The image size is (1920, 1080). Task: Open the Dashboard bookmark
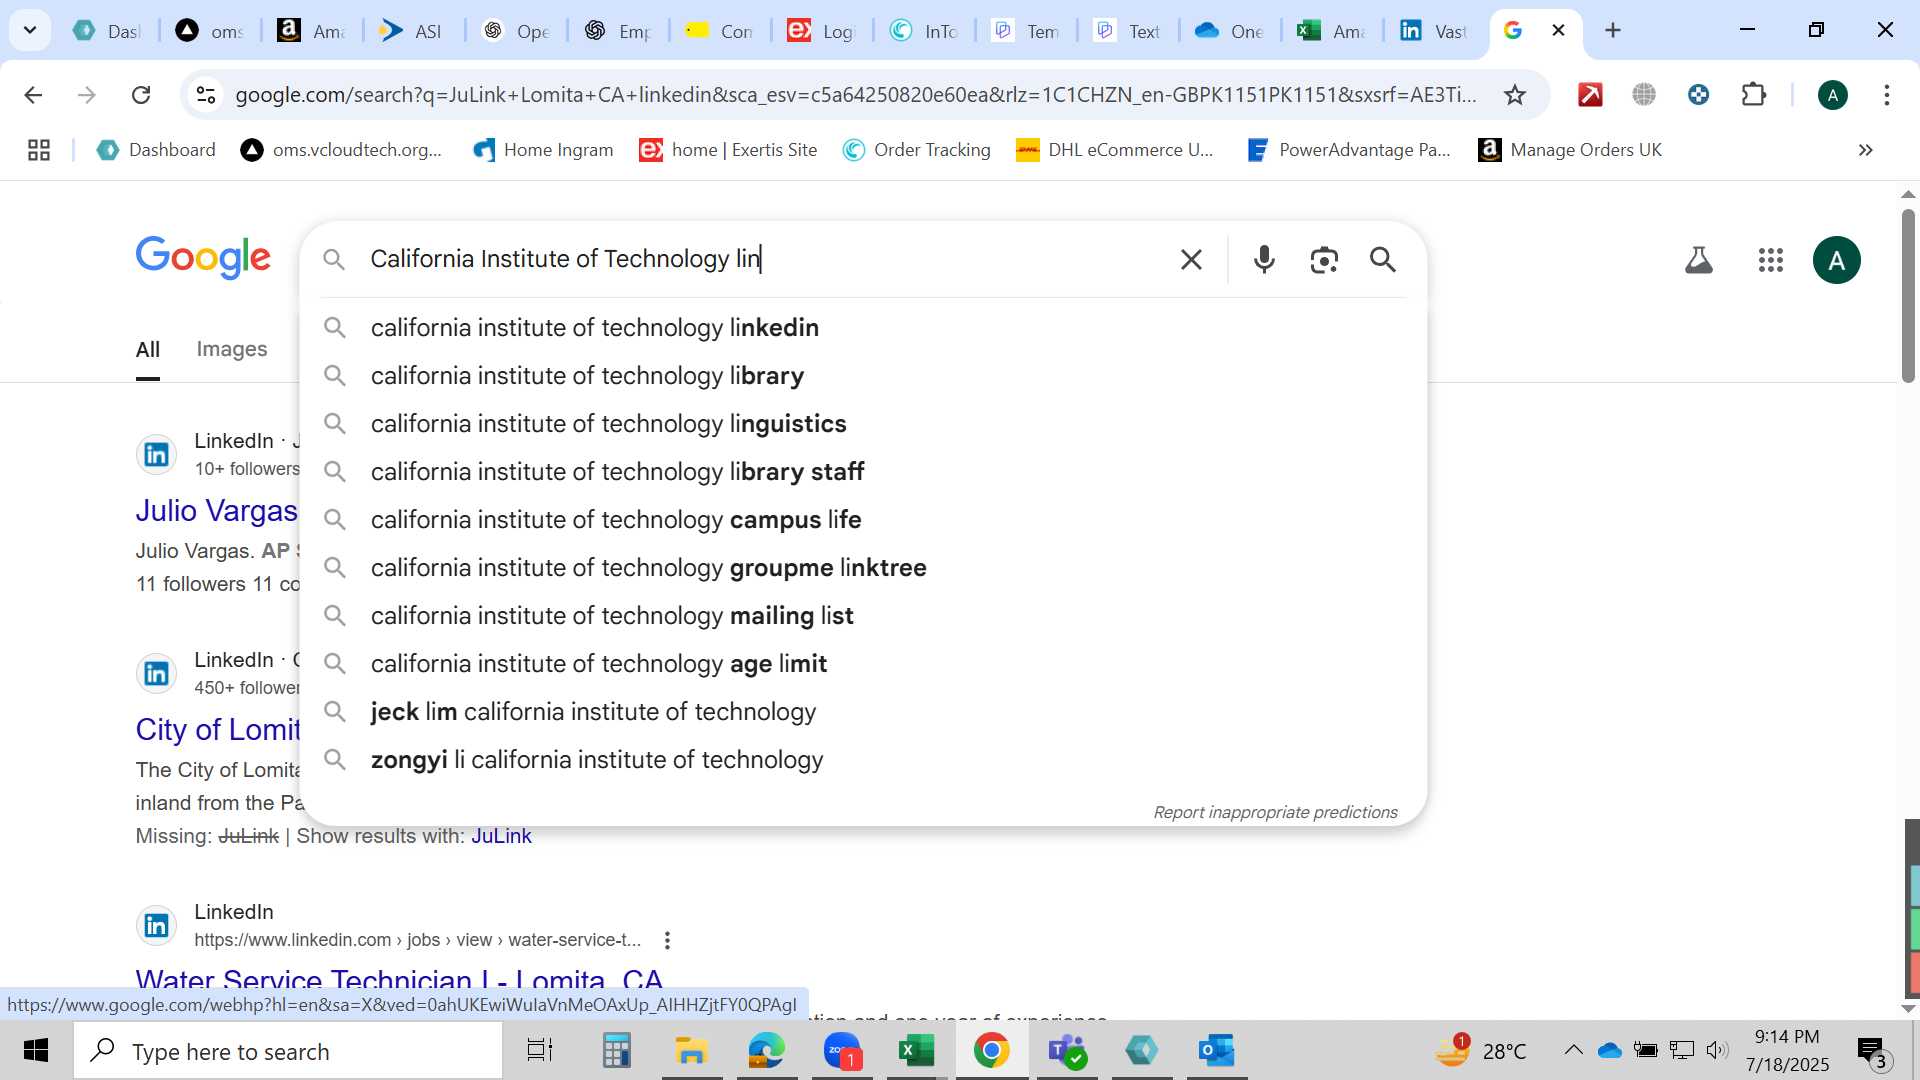pos(156,150)
